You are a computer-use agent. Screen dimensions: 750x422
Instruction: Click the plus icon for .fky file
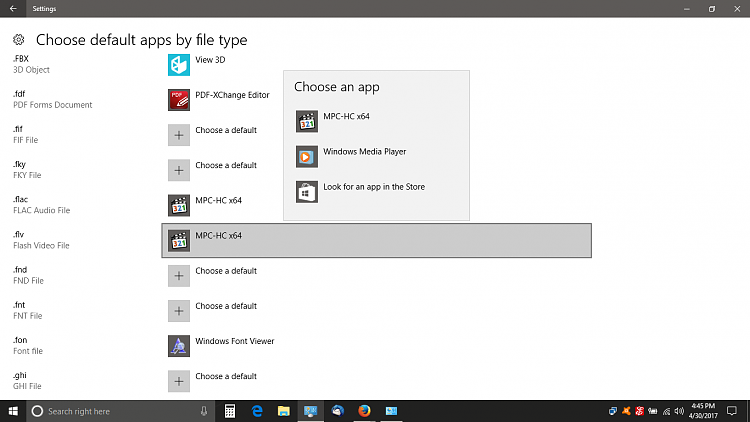[179, 170]
